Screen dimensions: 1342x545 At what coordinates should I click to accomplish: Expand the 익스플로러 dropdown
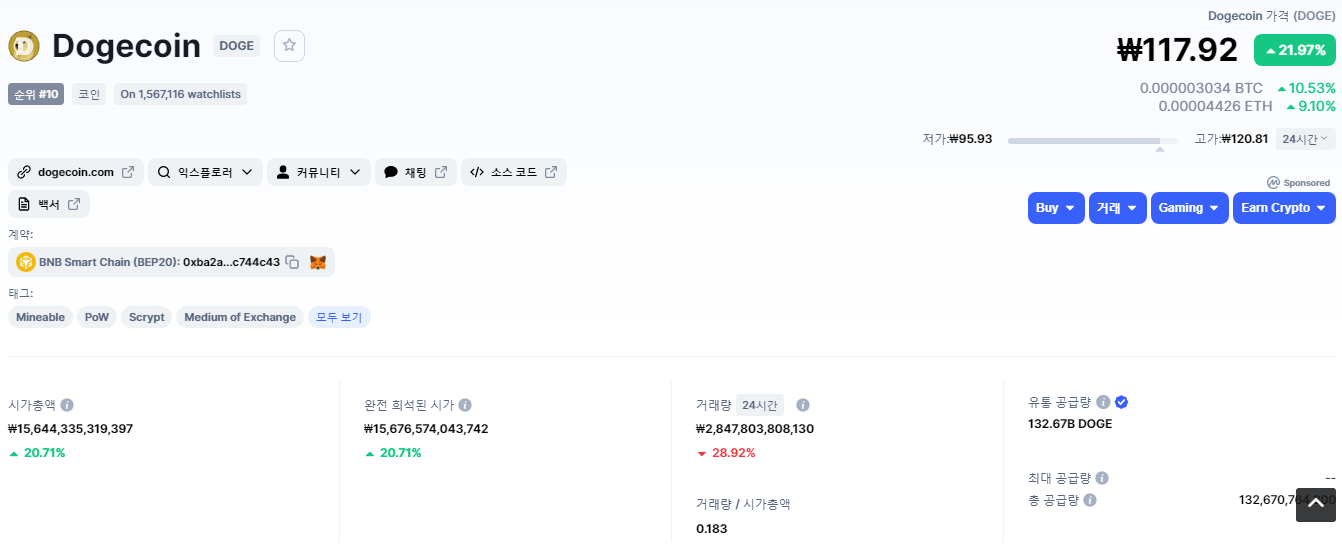click(206, 172)
